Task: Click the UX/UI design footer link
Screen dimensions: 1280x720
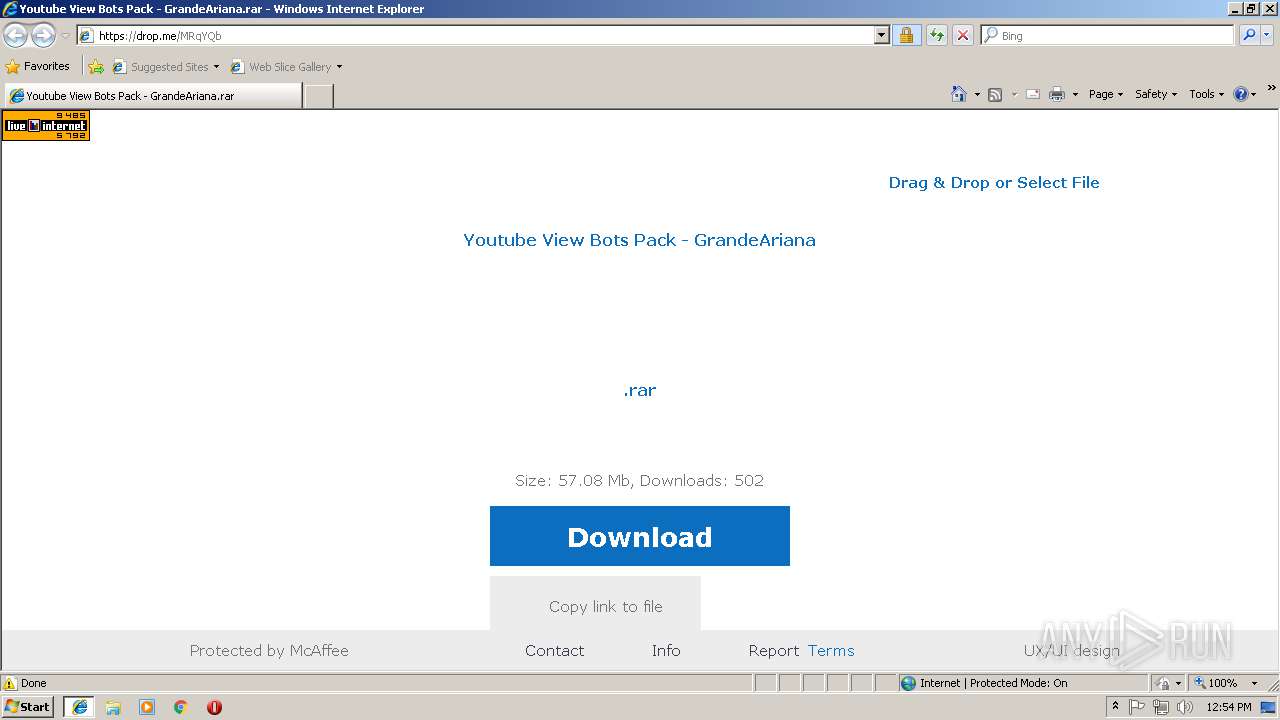Action: point(1072,650)
